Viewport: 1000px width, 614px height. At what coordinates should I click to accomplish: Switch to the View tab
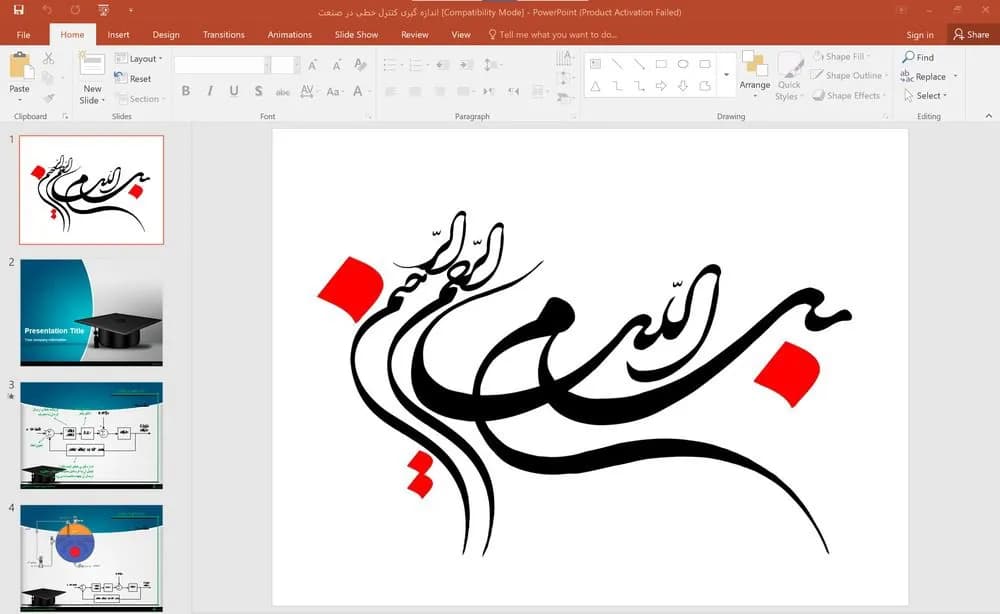[x=460, y=34]
